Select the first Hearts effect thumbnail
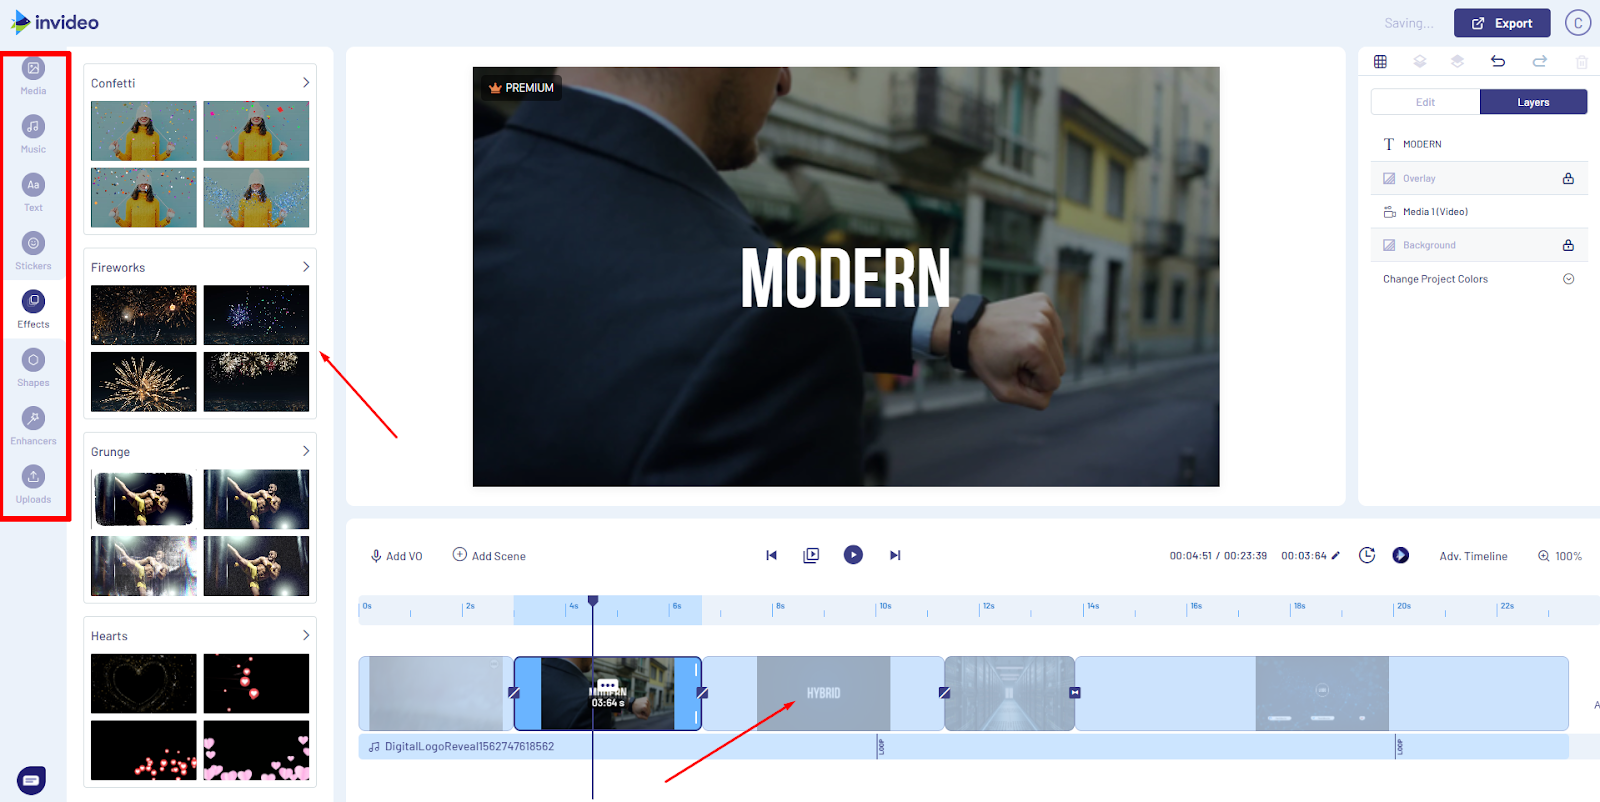This screenshot has width=1600, height=802. coord(144,683)
